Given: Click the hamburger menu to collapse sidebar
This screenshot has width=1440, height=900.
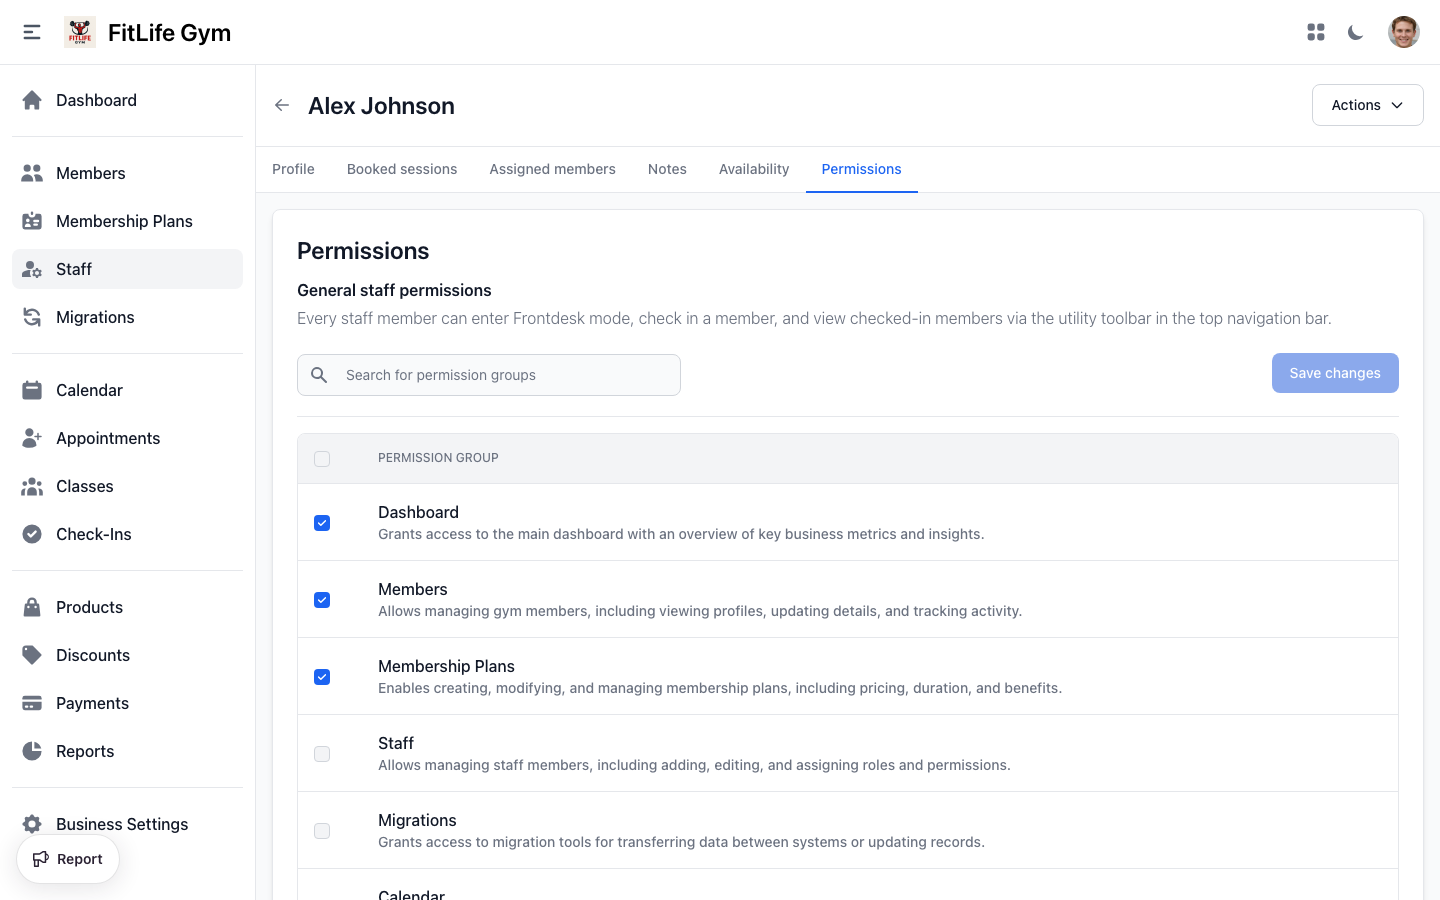Looking at the screenshot, I should pyautogui.click(x=31, y=31).
